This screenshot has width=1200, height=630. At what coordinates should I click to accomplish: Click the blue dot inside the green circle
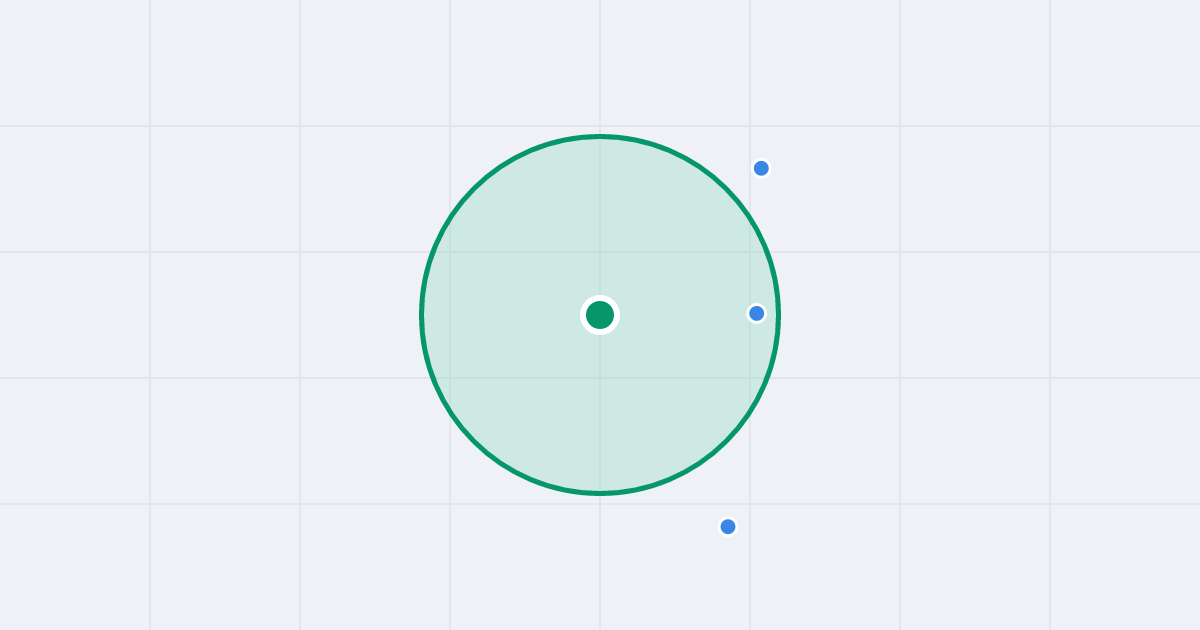pos(757,313)
